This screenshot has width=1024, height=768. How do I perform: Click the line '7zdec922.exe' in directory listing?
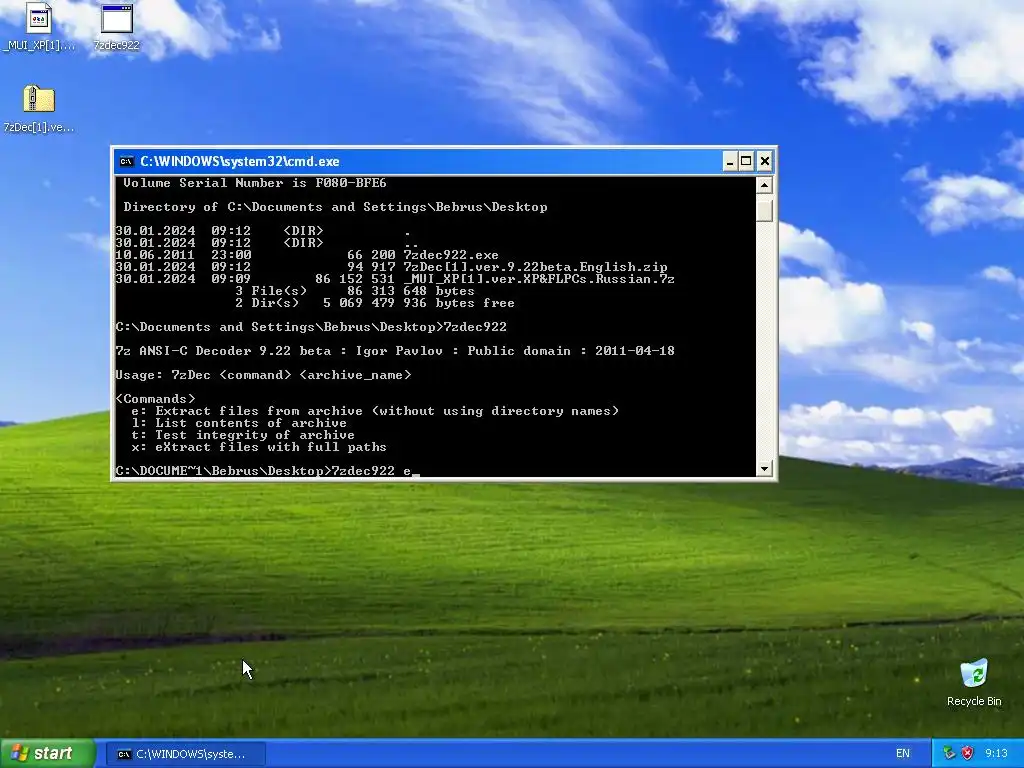click(307, 255)
